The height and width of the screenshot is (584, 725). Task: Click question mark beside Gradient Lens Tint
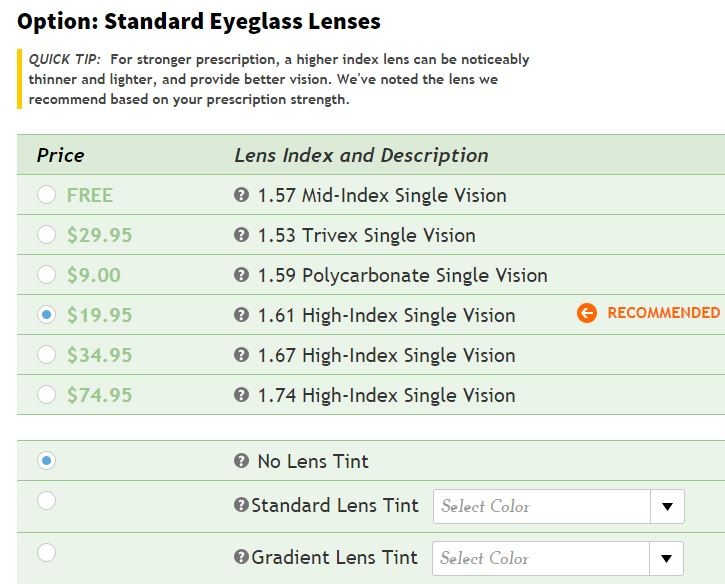click(241, 557)
